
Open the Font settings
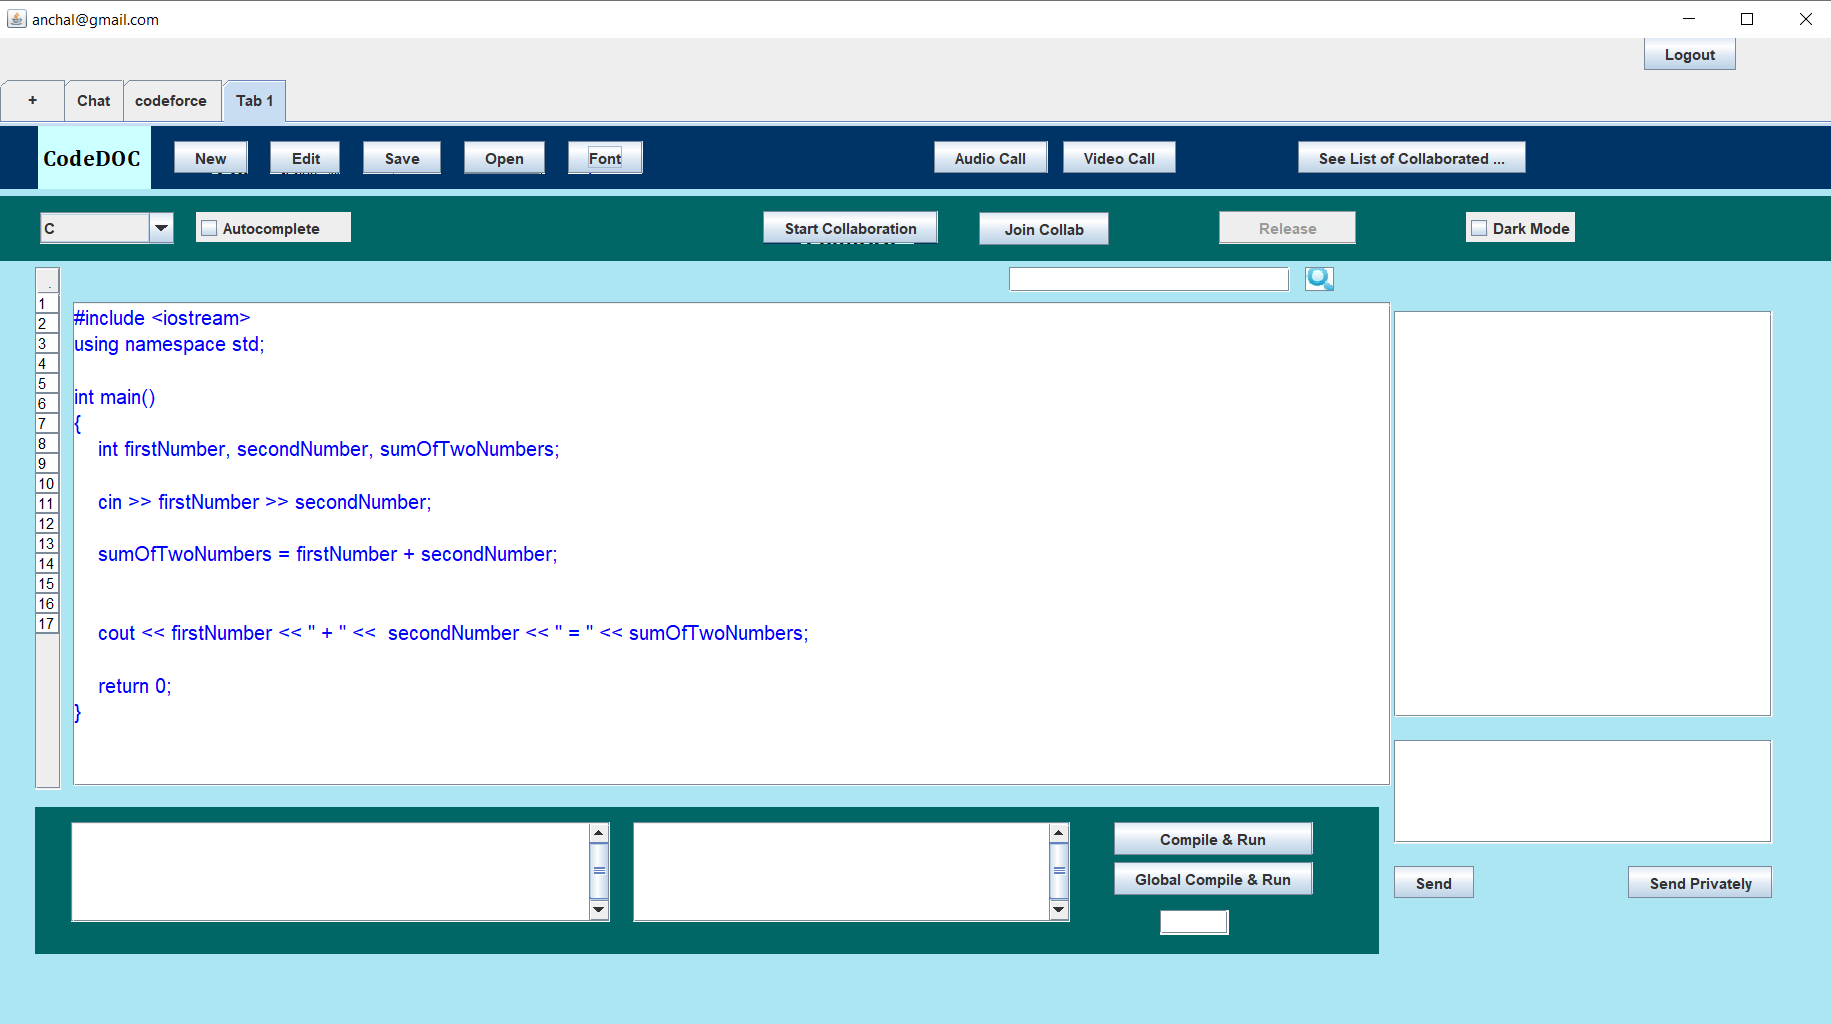coord(605,158)
